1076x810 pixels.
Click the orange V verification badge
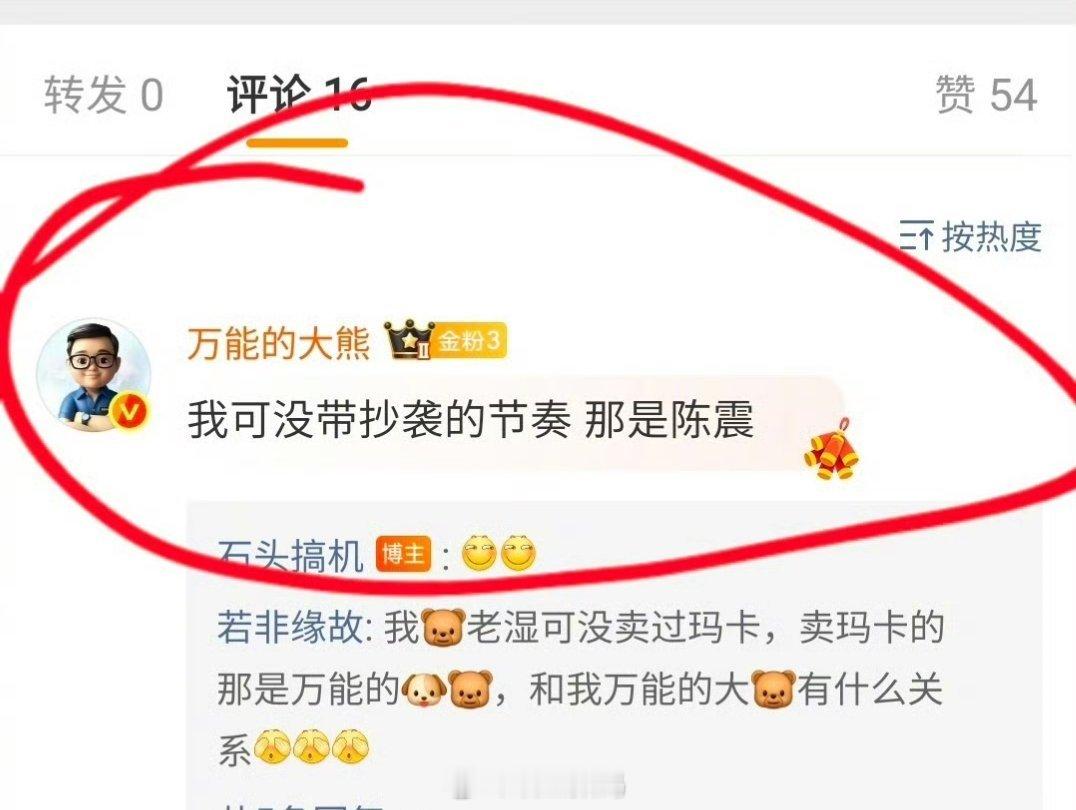point(130,412)
